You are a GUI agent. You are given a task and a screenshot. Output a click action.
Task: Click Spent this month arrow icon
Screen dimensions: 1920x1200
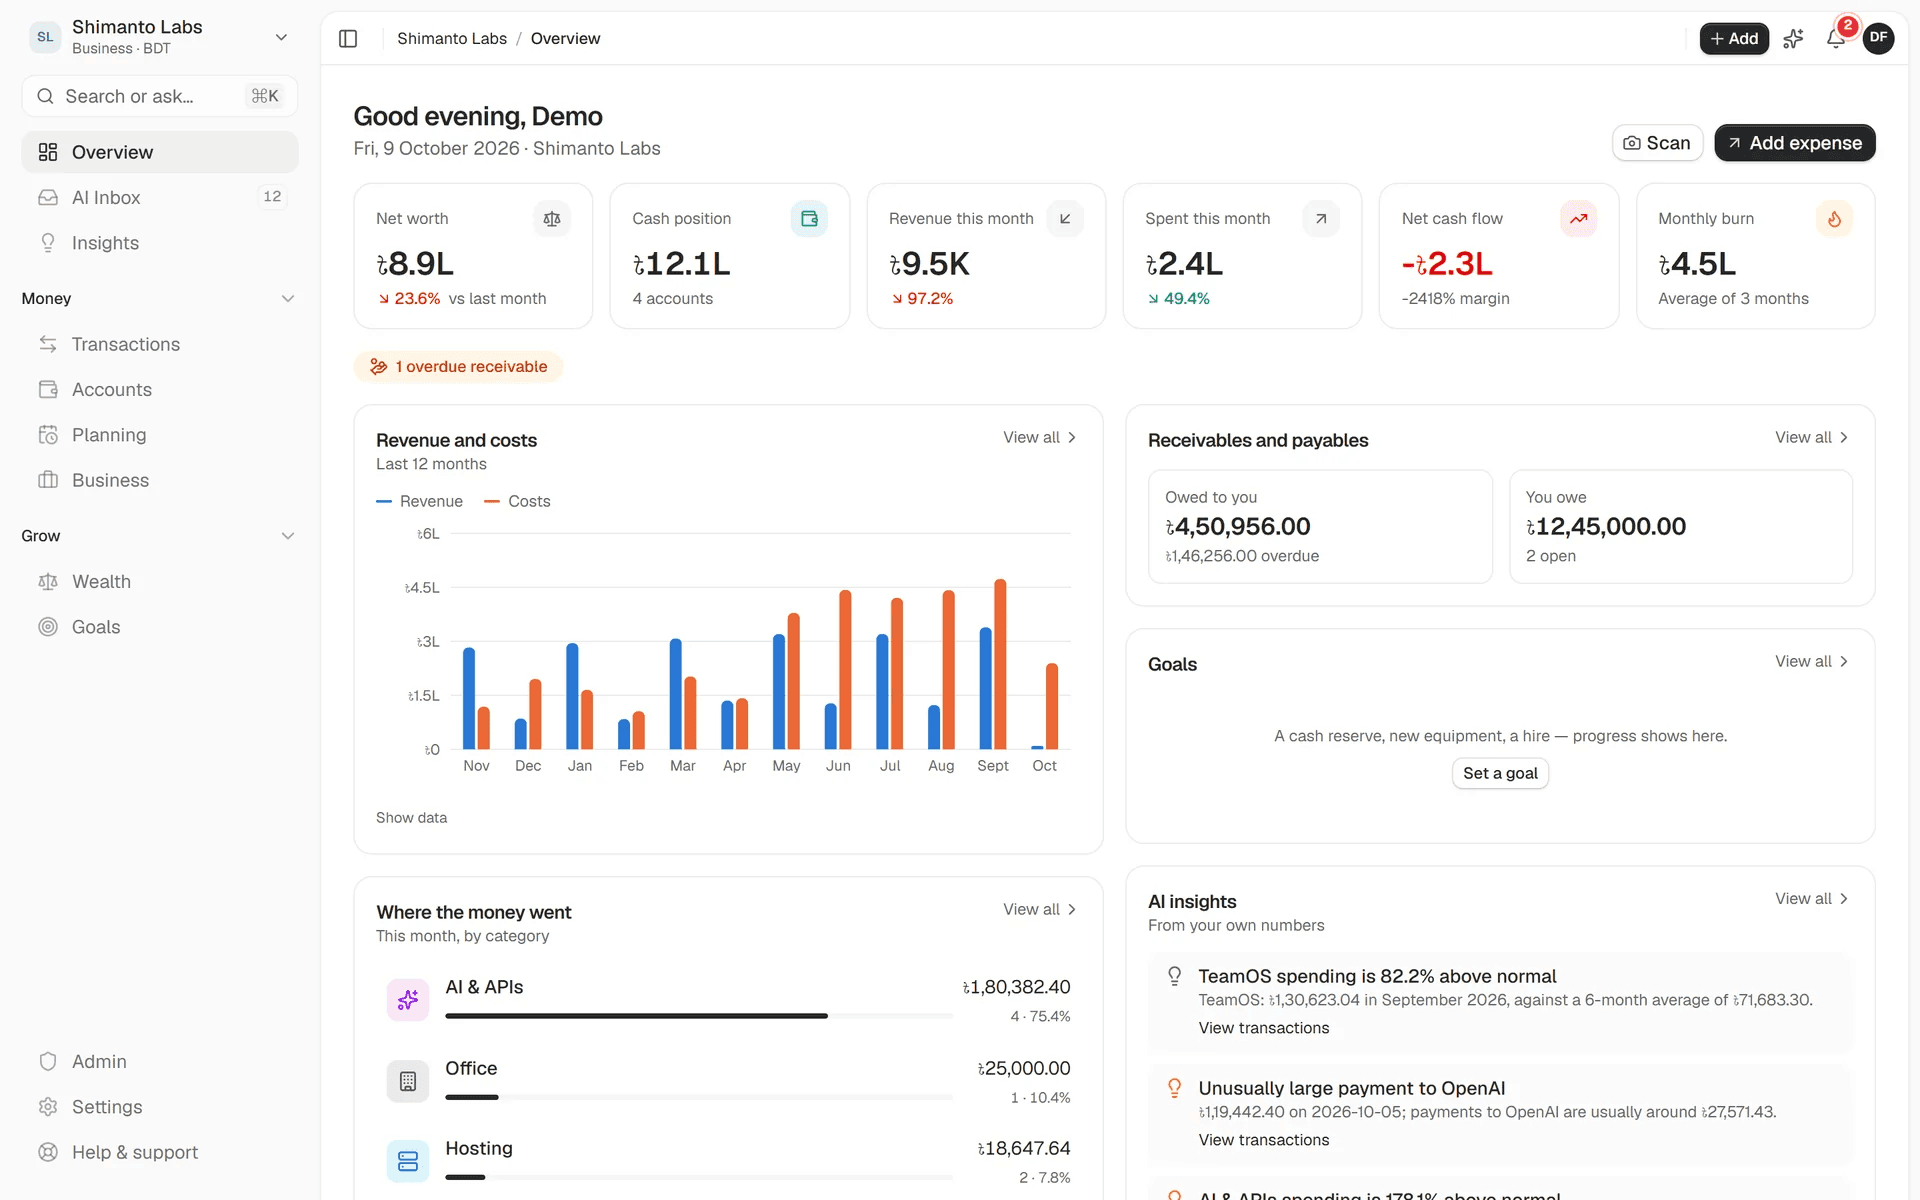1321,219
